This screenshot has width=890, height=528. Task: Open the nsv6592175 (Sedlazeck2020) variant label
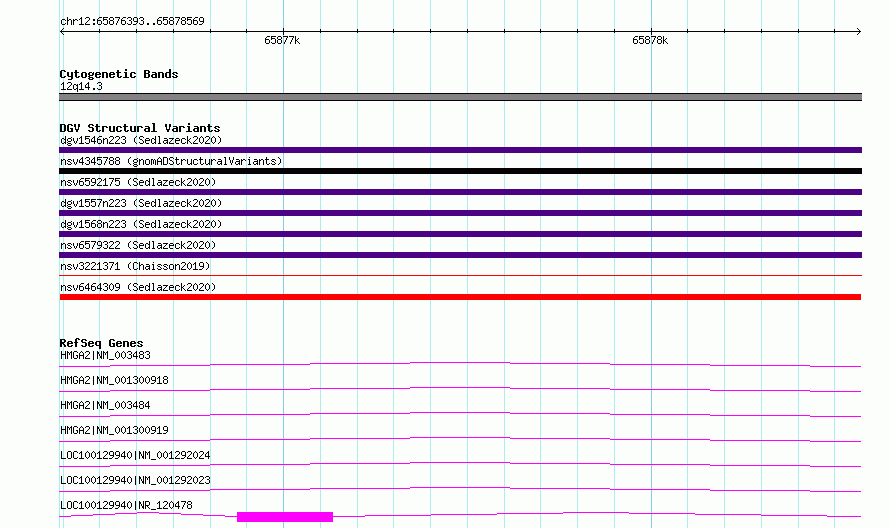click(x=138, y=182)
